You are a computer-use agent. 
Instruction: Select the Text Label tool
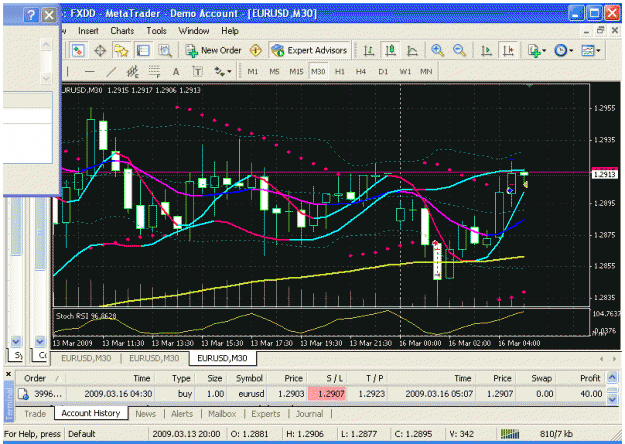[198, 72]
